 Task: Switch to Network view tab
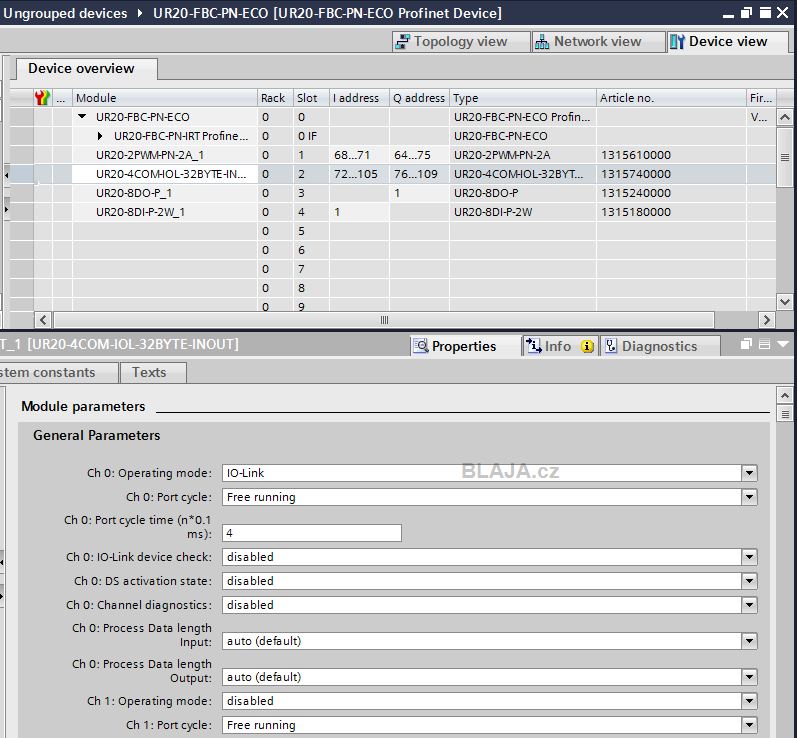[x=598, y=42]
